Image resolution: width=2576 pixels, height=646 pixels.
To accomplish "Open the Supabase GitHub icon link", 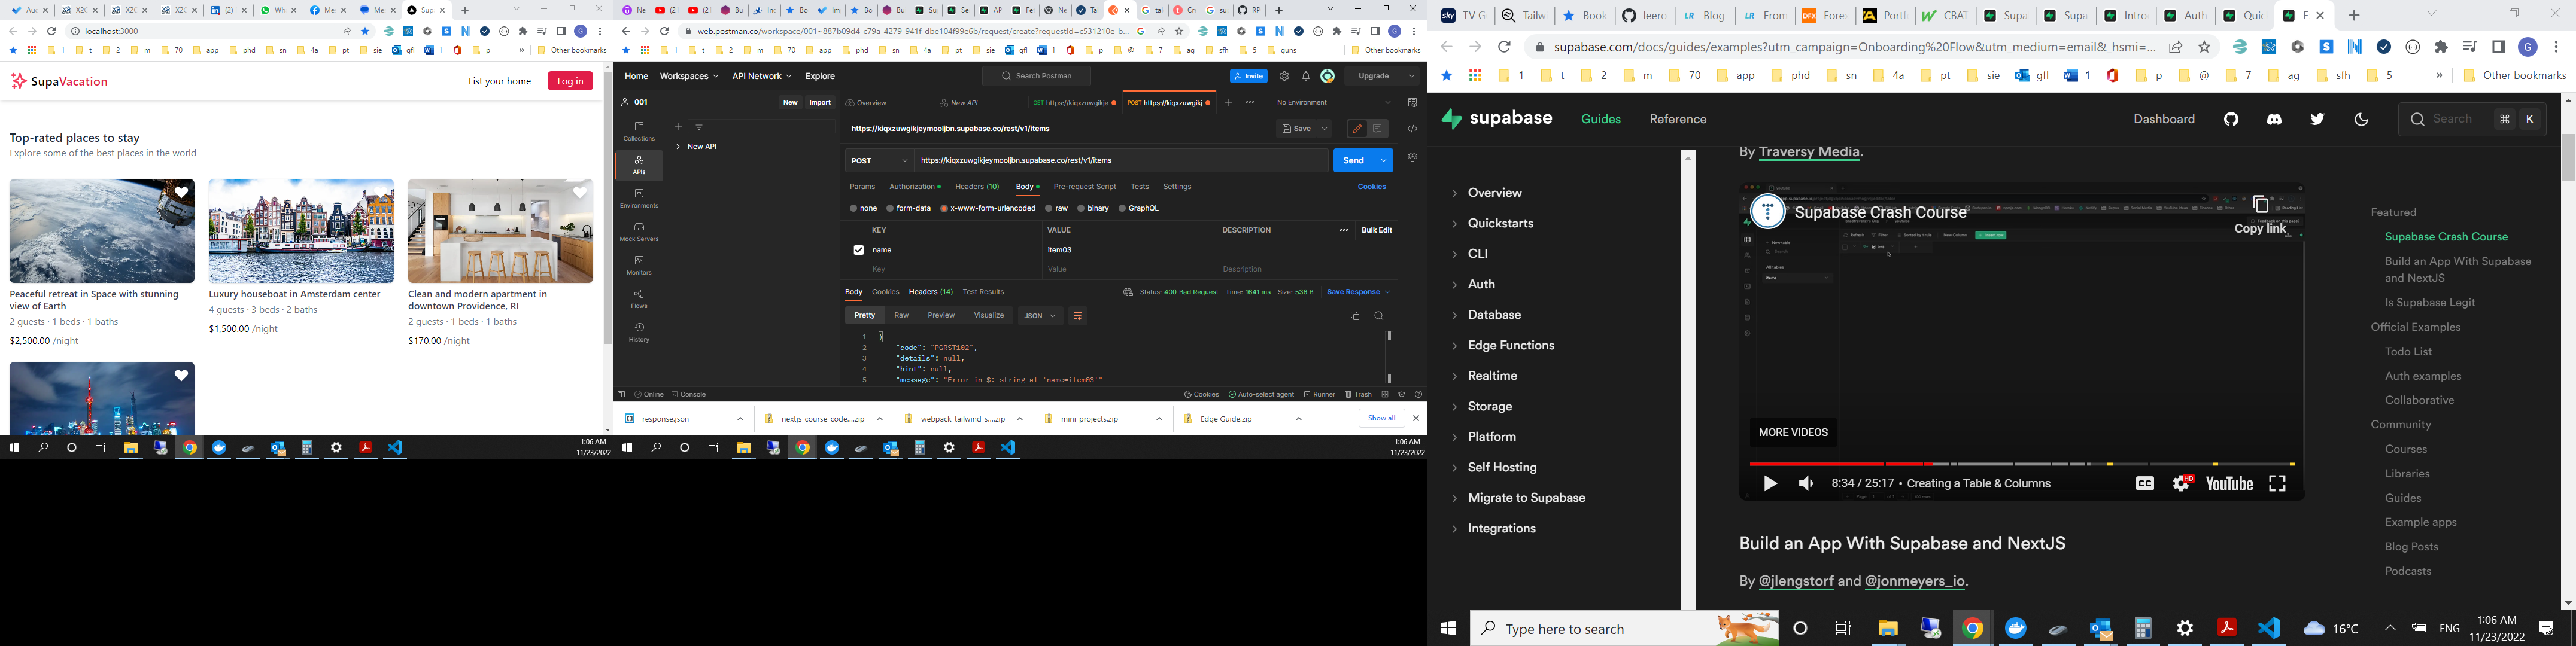I will (2231, 119).
